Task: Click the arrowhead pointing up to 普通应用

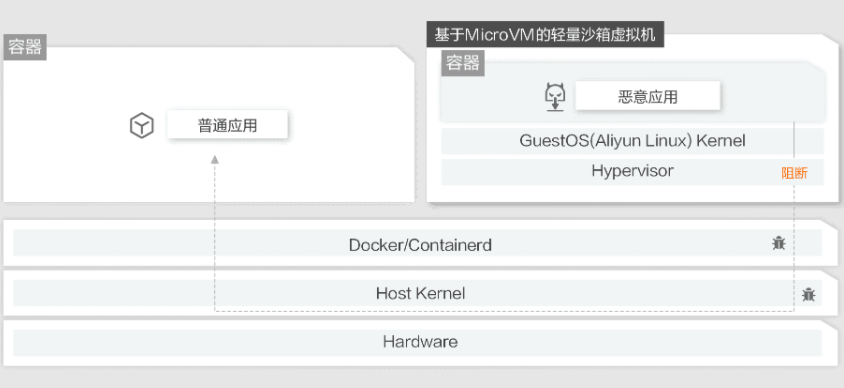Action: point(215,159)
